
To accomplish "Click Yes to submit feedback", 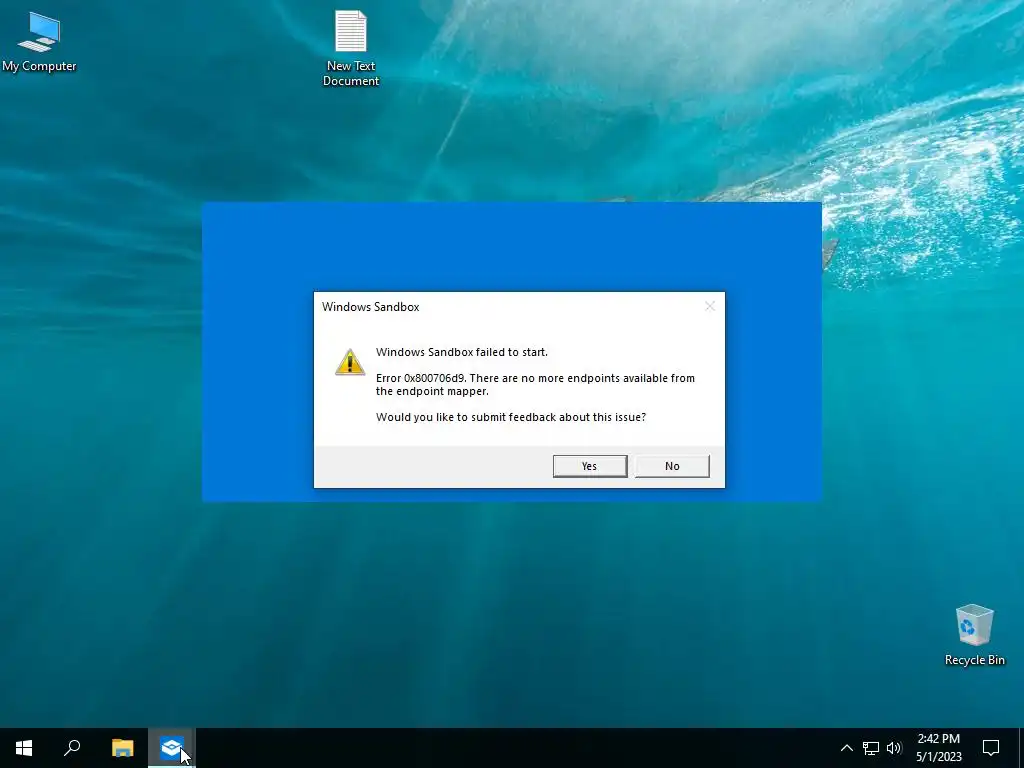I will tap(590, 466).
